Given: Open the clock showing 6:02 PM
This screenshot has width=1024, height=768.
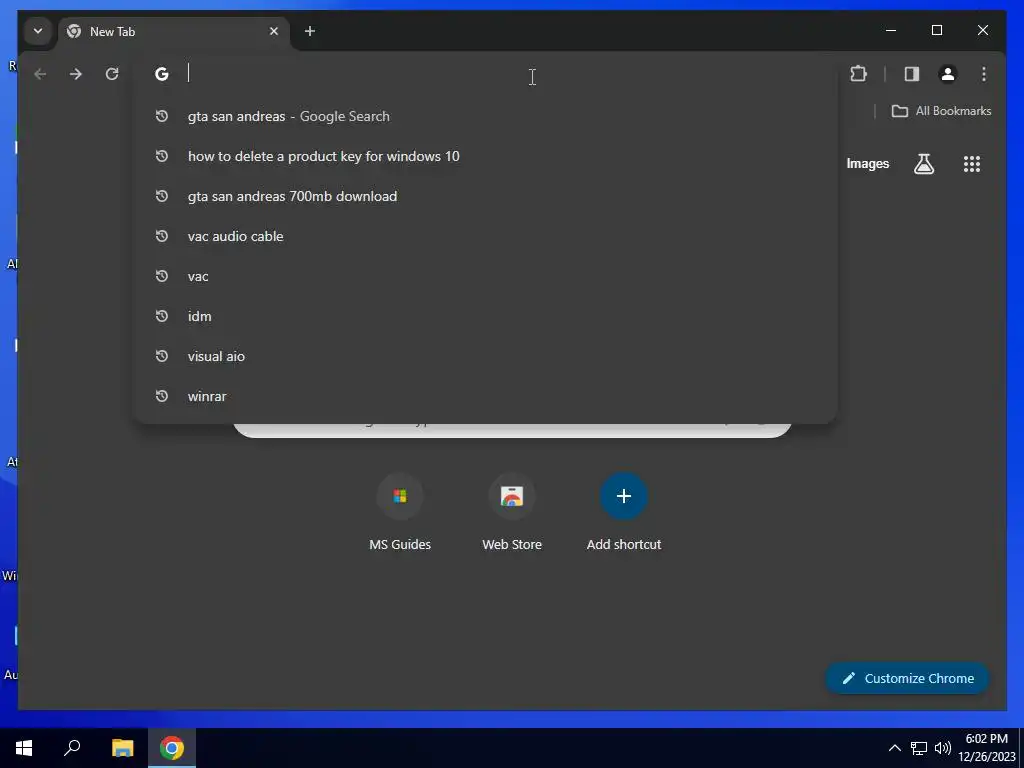Looking at the screenshot, I should click(x=986, y=748).
